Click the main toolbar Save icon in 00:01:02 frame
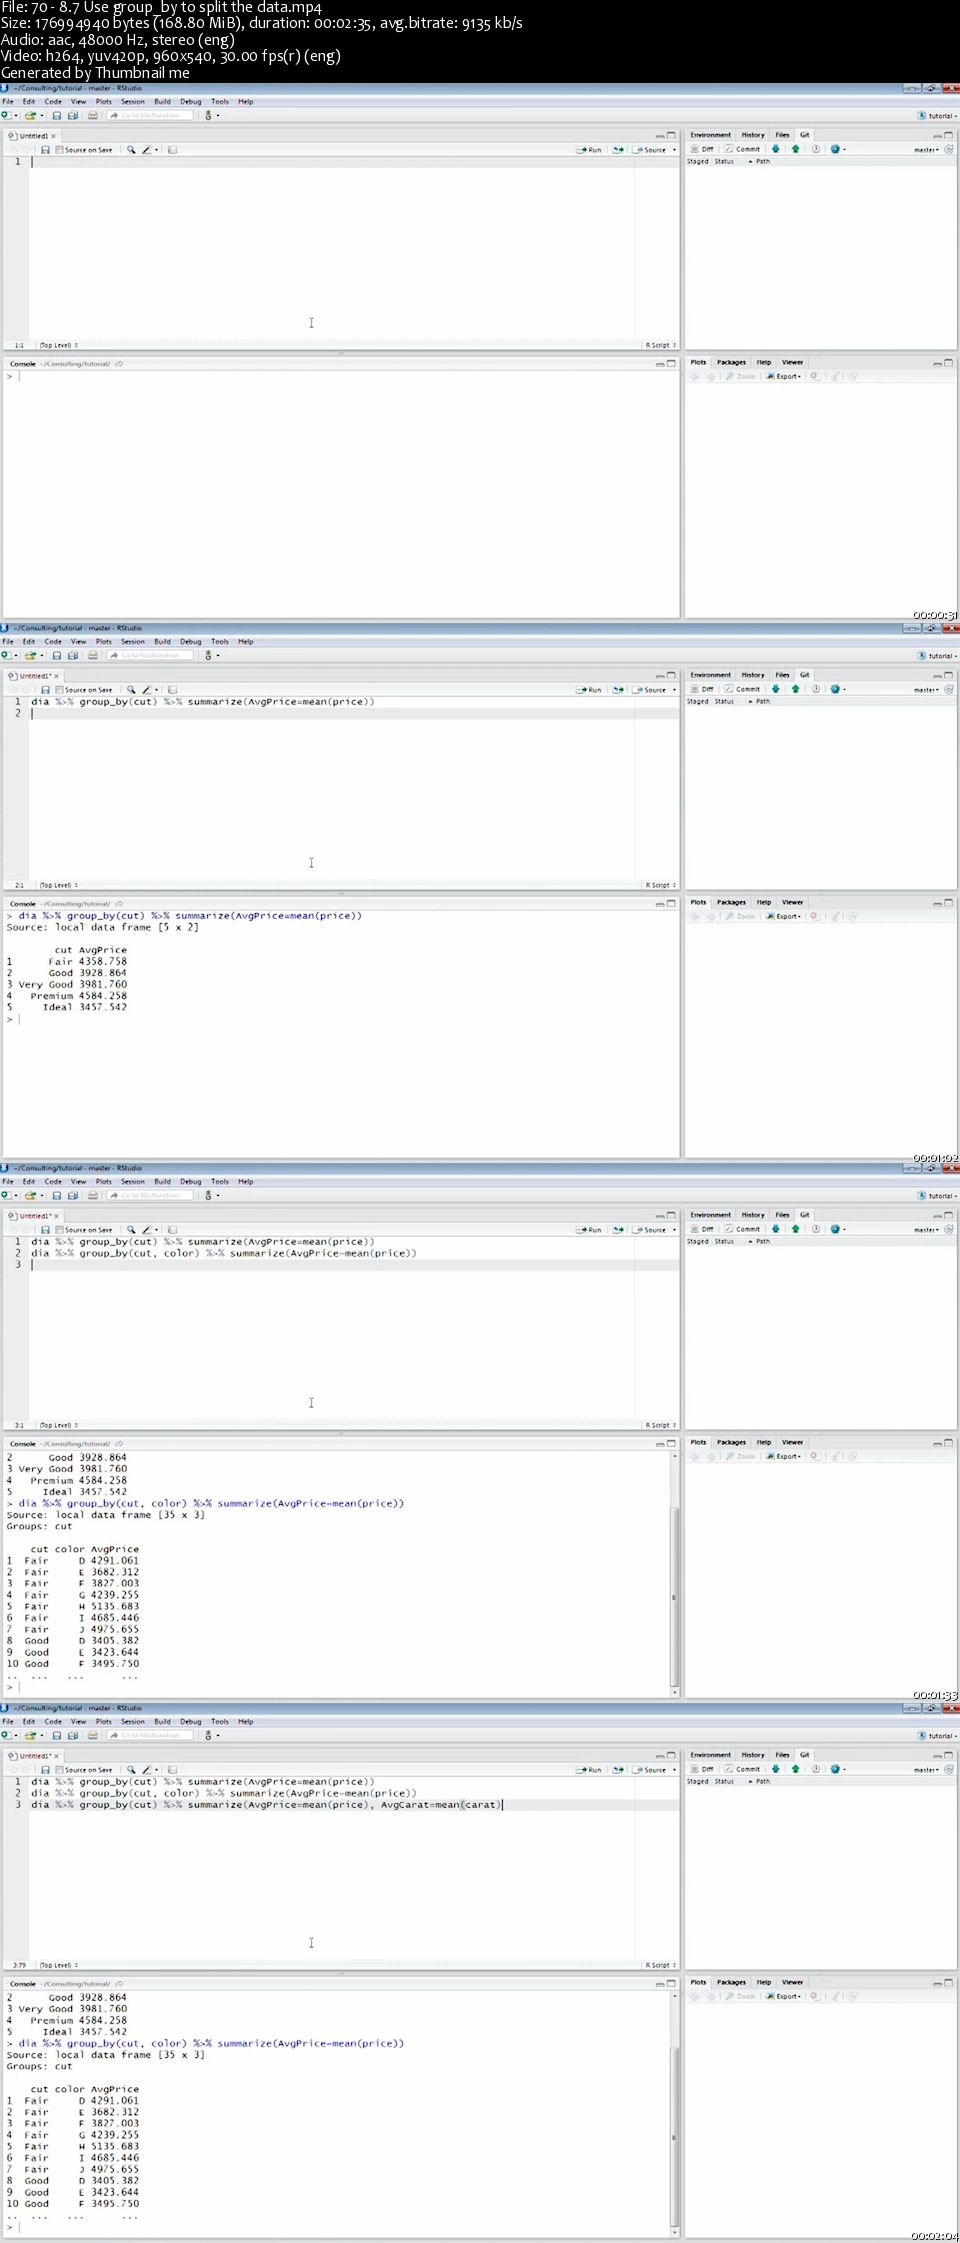The image size is (960, 2243). (x=57, y=655)
